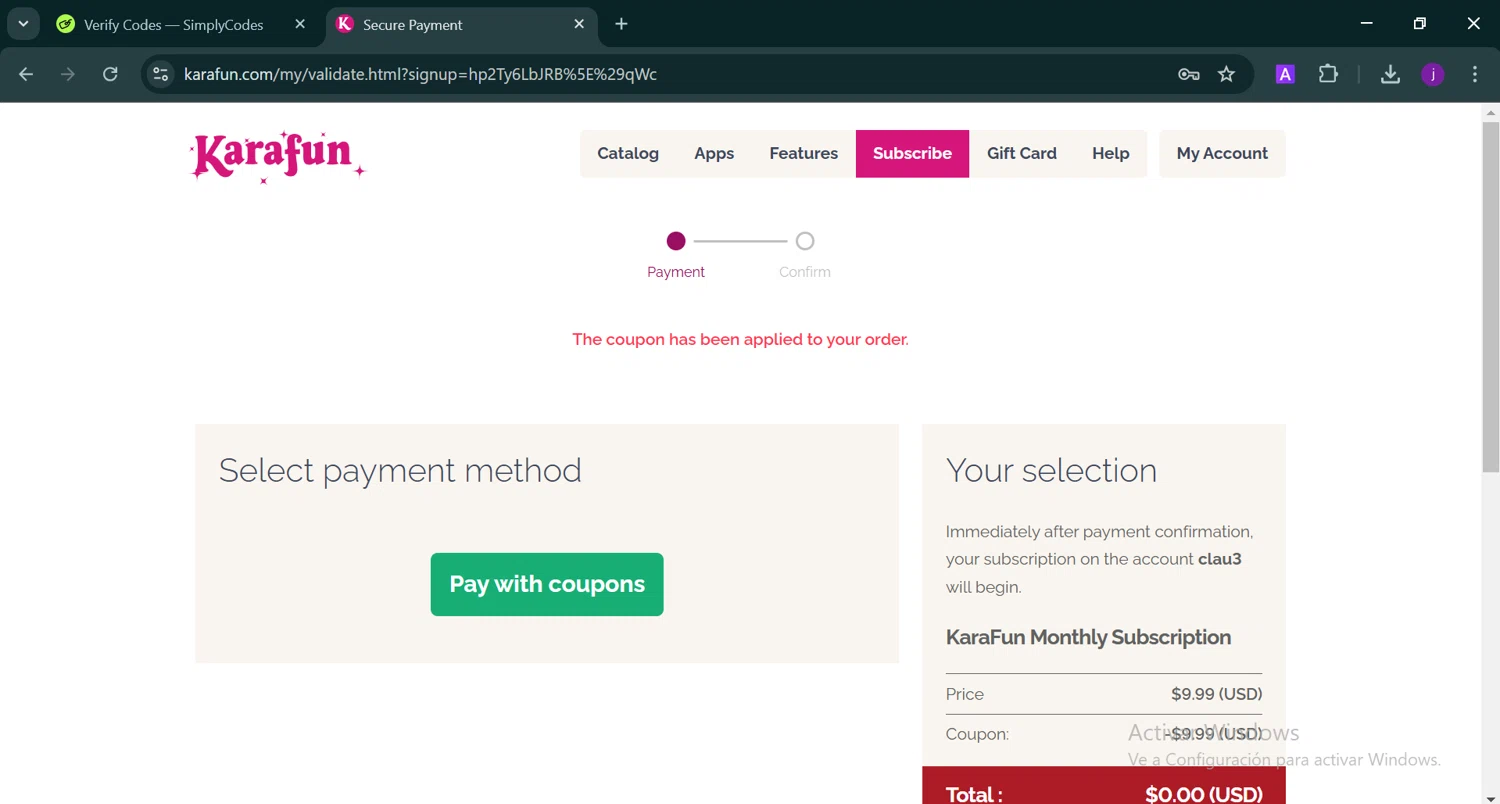Image resolution: width=1500 pixels, height=804 pixels.
Task: Click the address bar URL
Action: coord(420,74)
